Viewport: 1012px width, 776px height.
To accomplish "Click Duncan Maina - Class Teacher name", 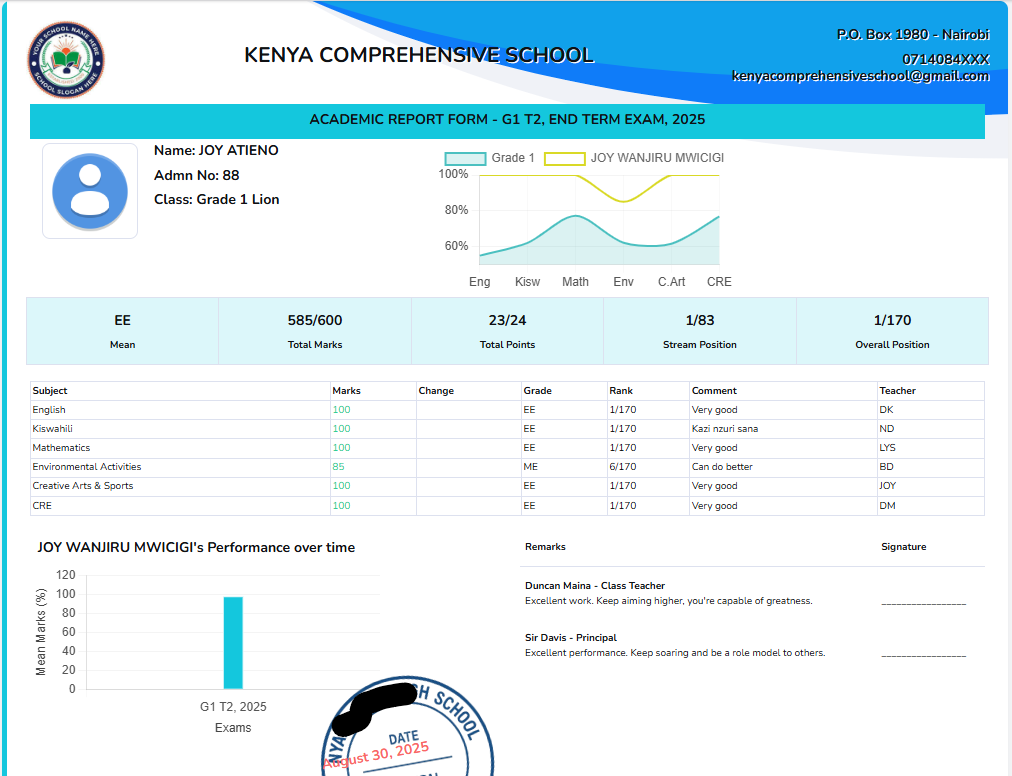I will (595, 586).
